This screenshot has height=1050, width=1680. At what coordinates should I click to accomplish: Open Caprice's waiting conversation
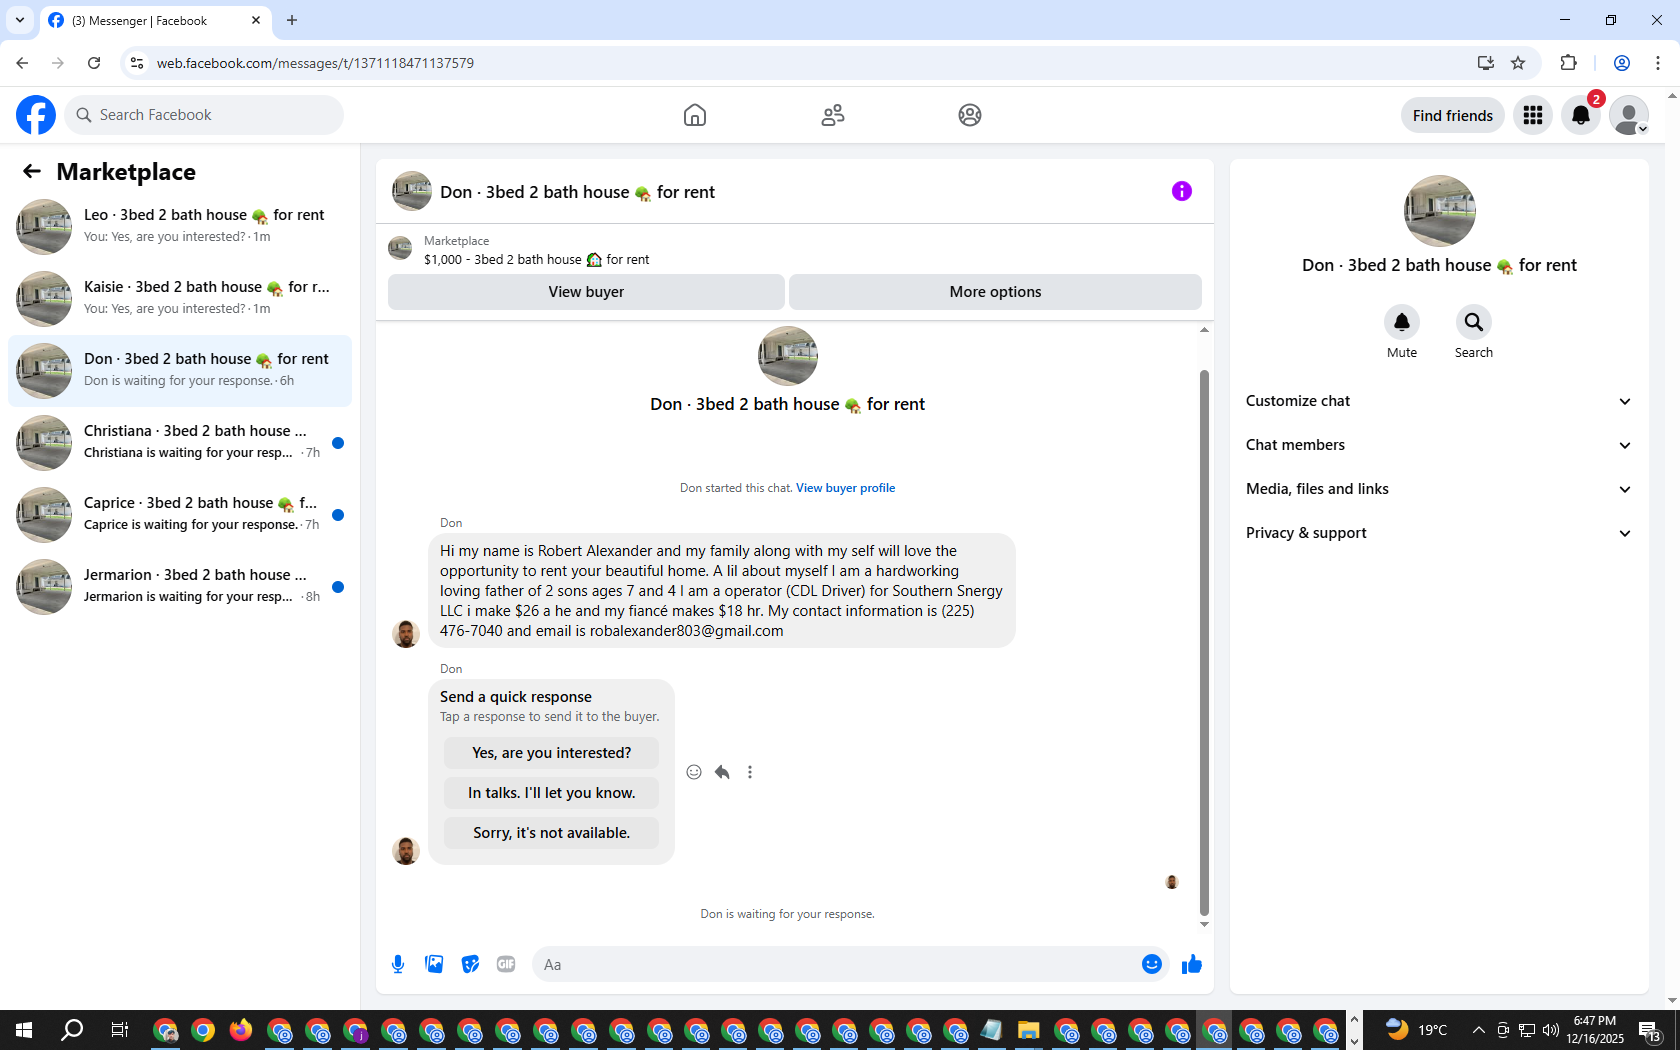point(180,515)
